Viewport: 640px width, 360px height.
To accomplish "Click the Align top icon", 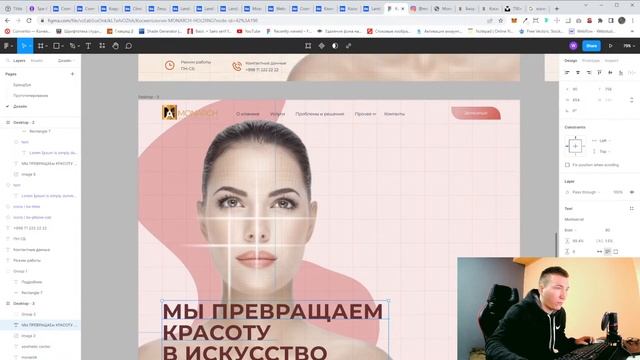I will click(599, 72).
